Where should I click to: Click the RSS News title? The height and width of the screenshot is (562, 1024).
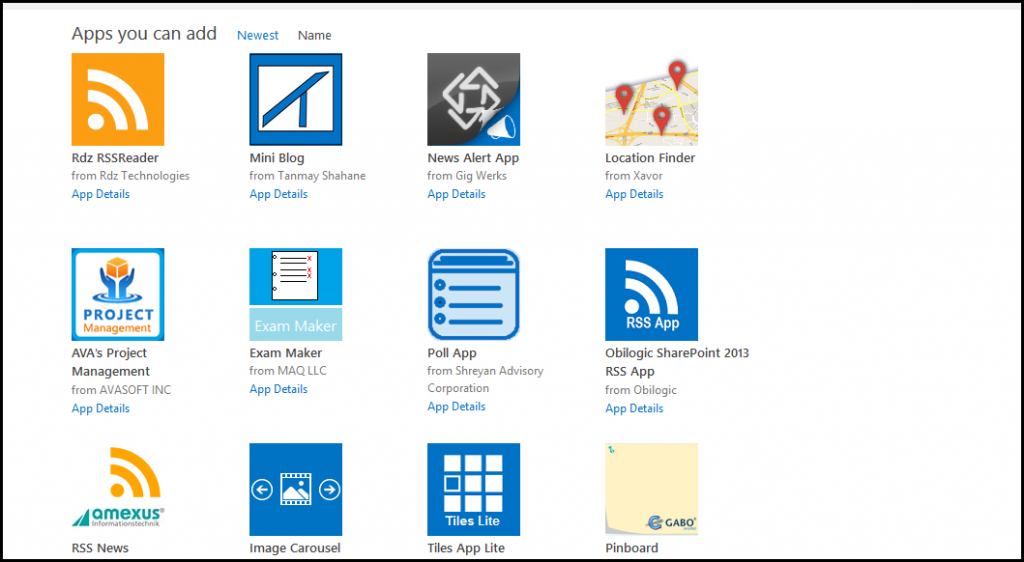(100, 548)
